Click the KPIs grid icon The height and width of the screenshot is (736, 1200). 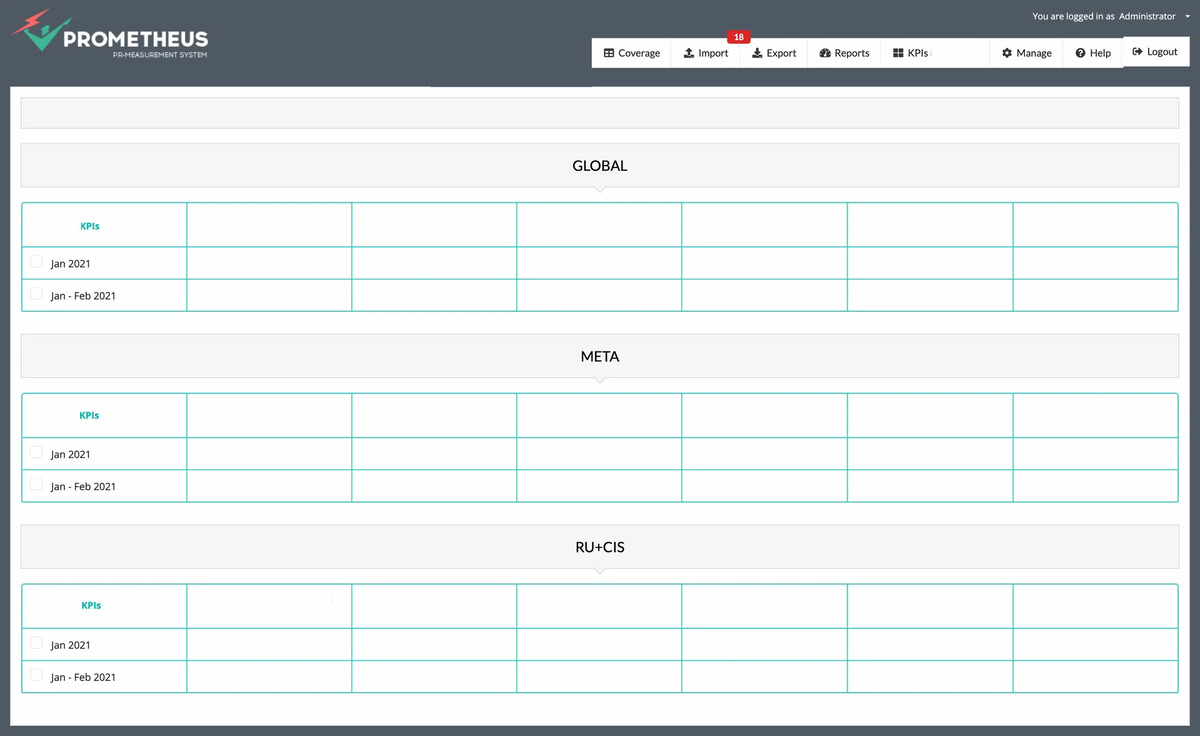(898, 53)
